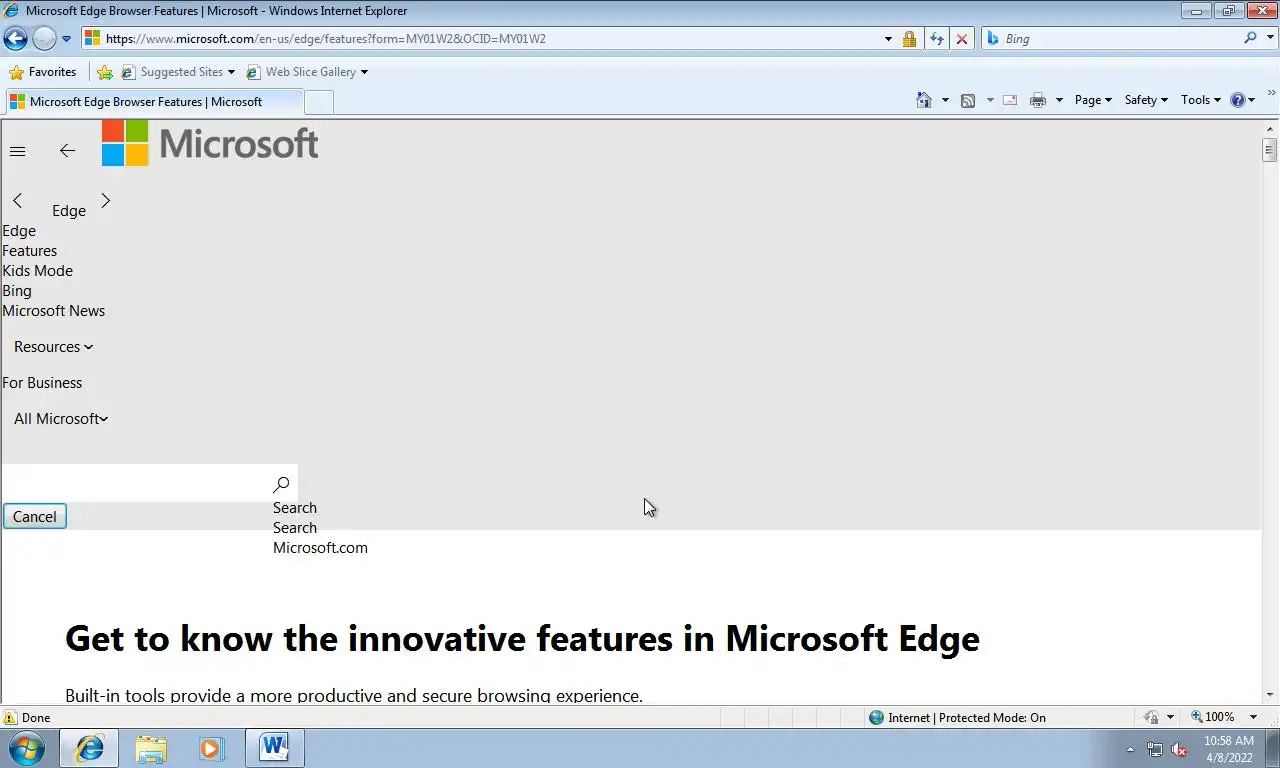Click Internet Protected Mode status text

pyautogui.click(x=966, y=717)
